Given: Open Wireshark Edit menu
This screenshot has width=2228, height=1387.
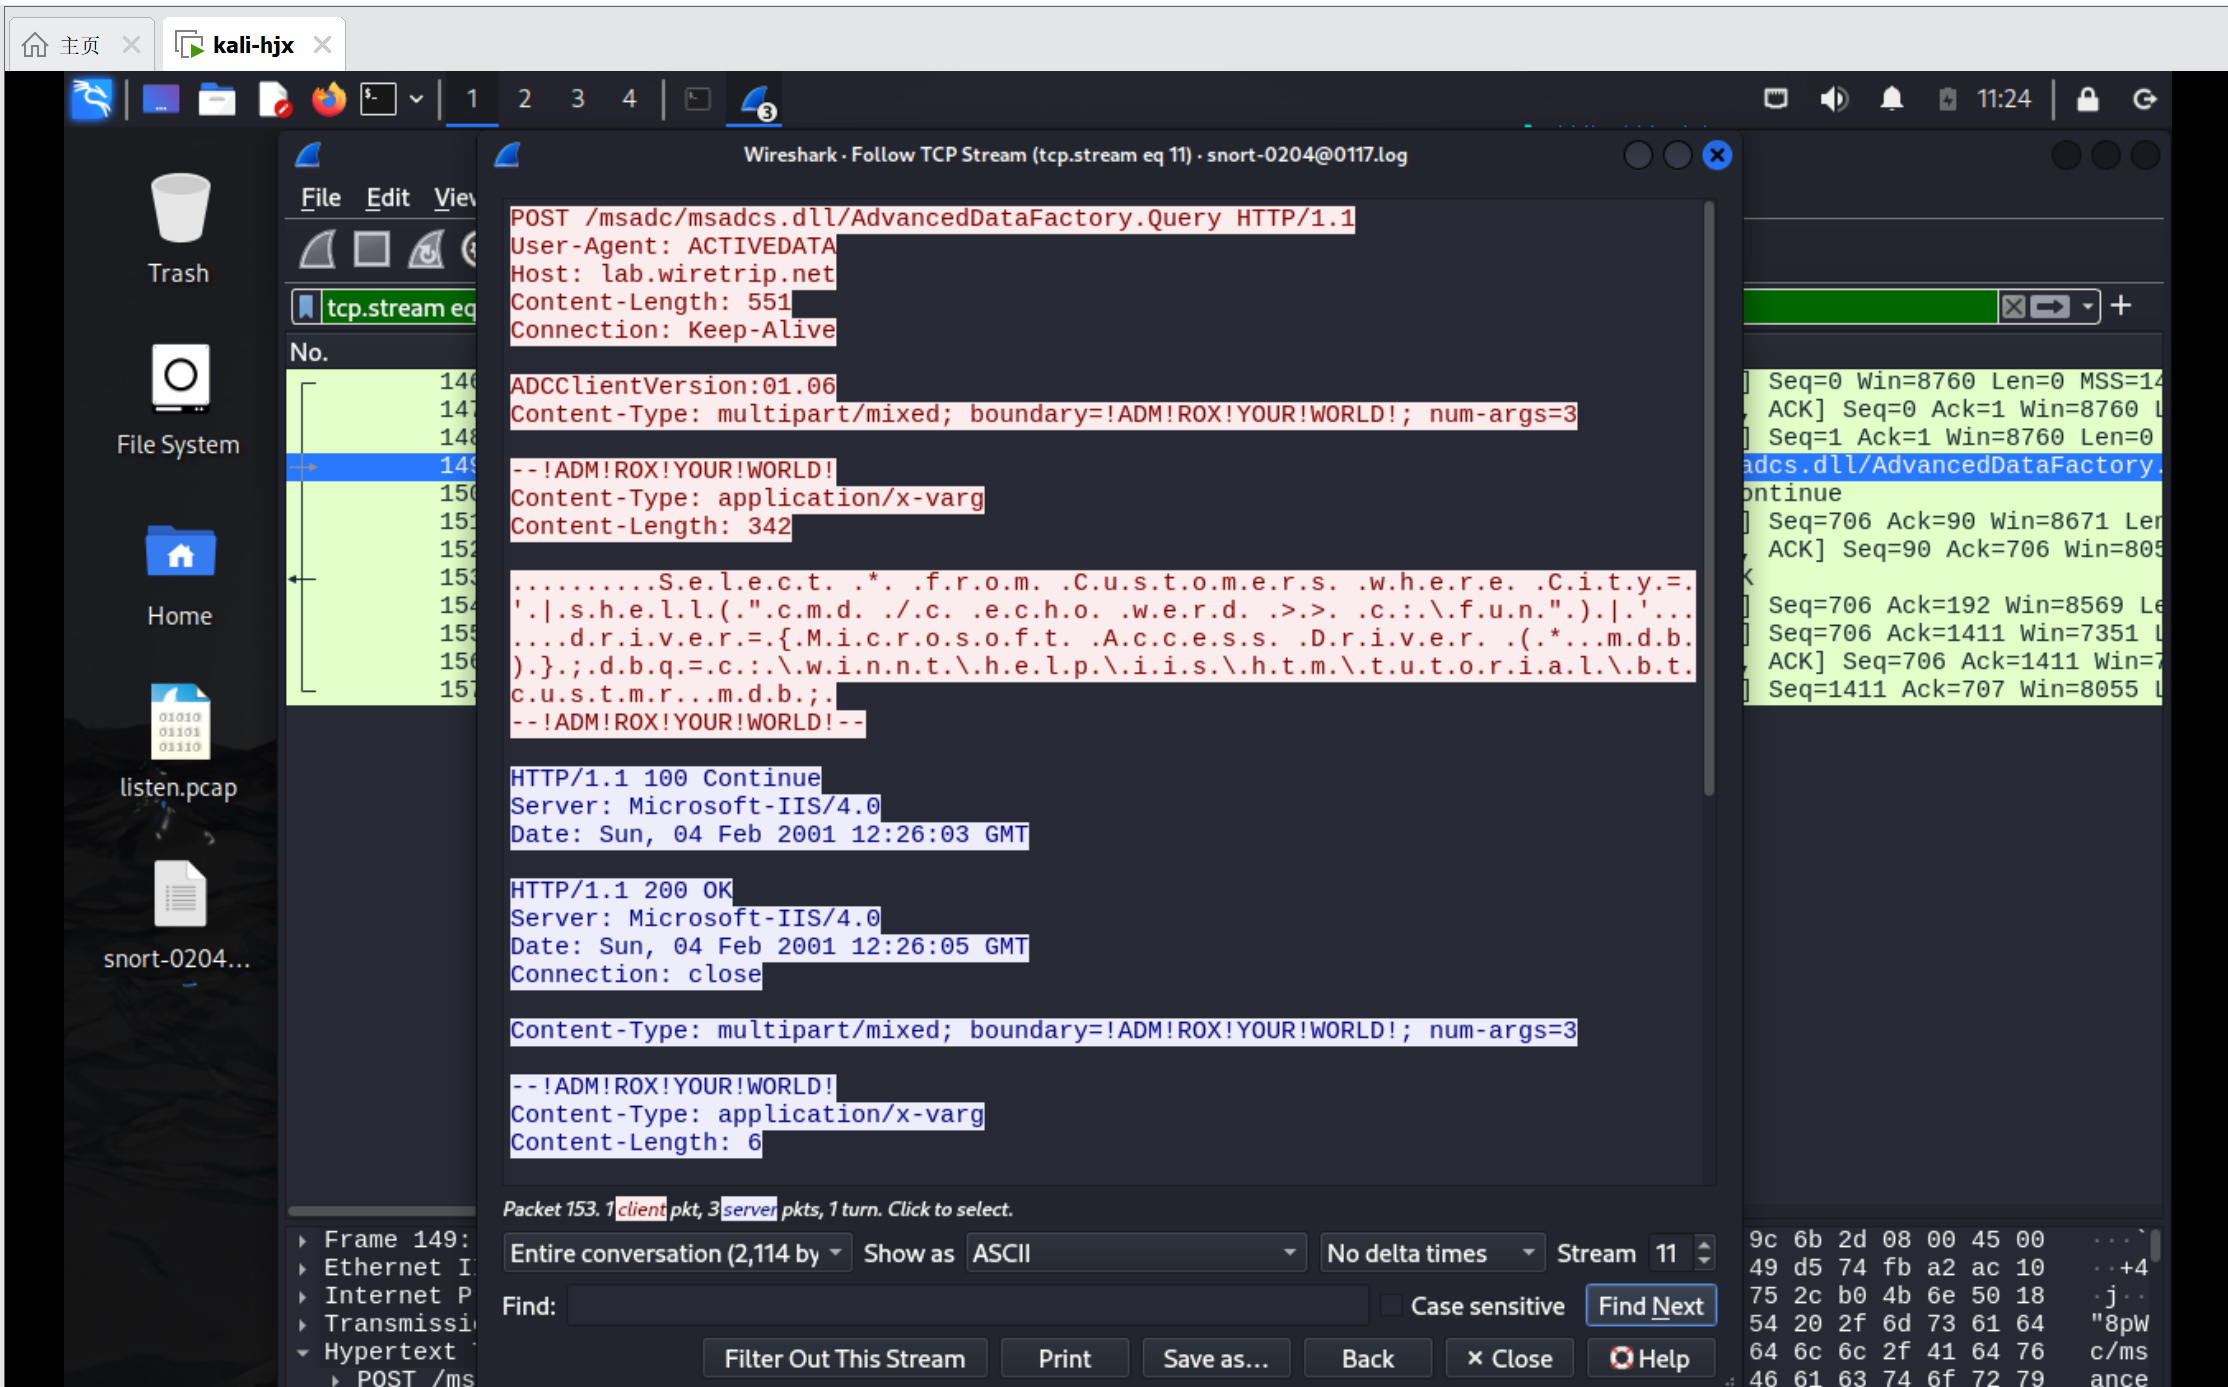Looking at the screenshot, I should coord(387,197).
